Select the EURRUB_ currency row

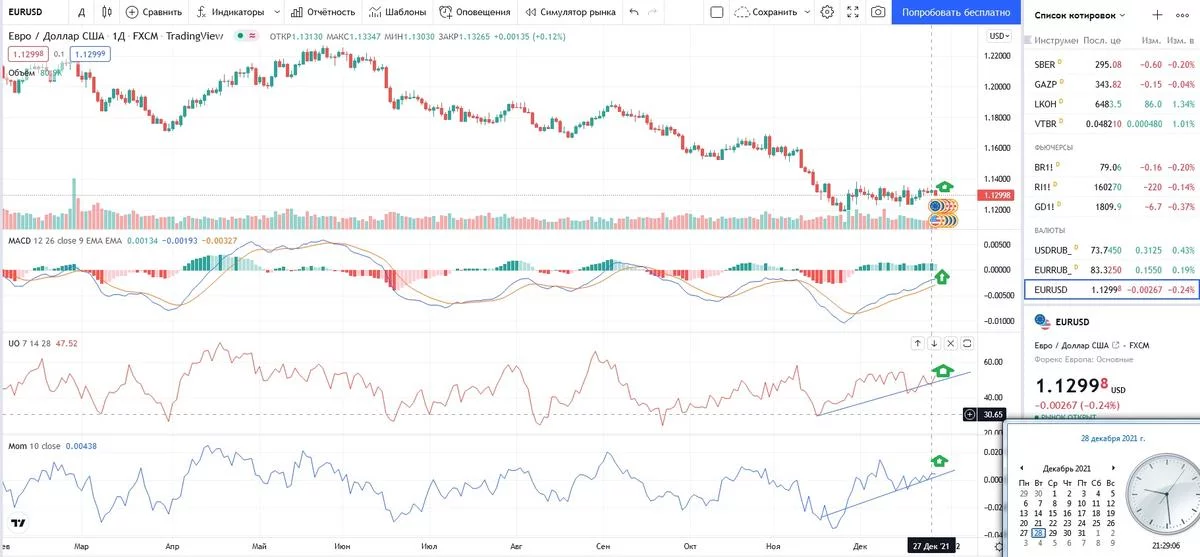tap(1112, 270)
